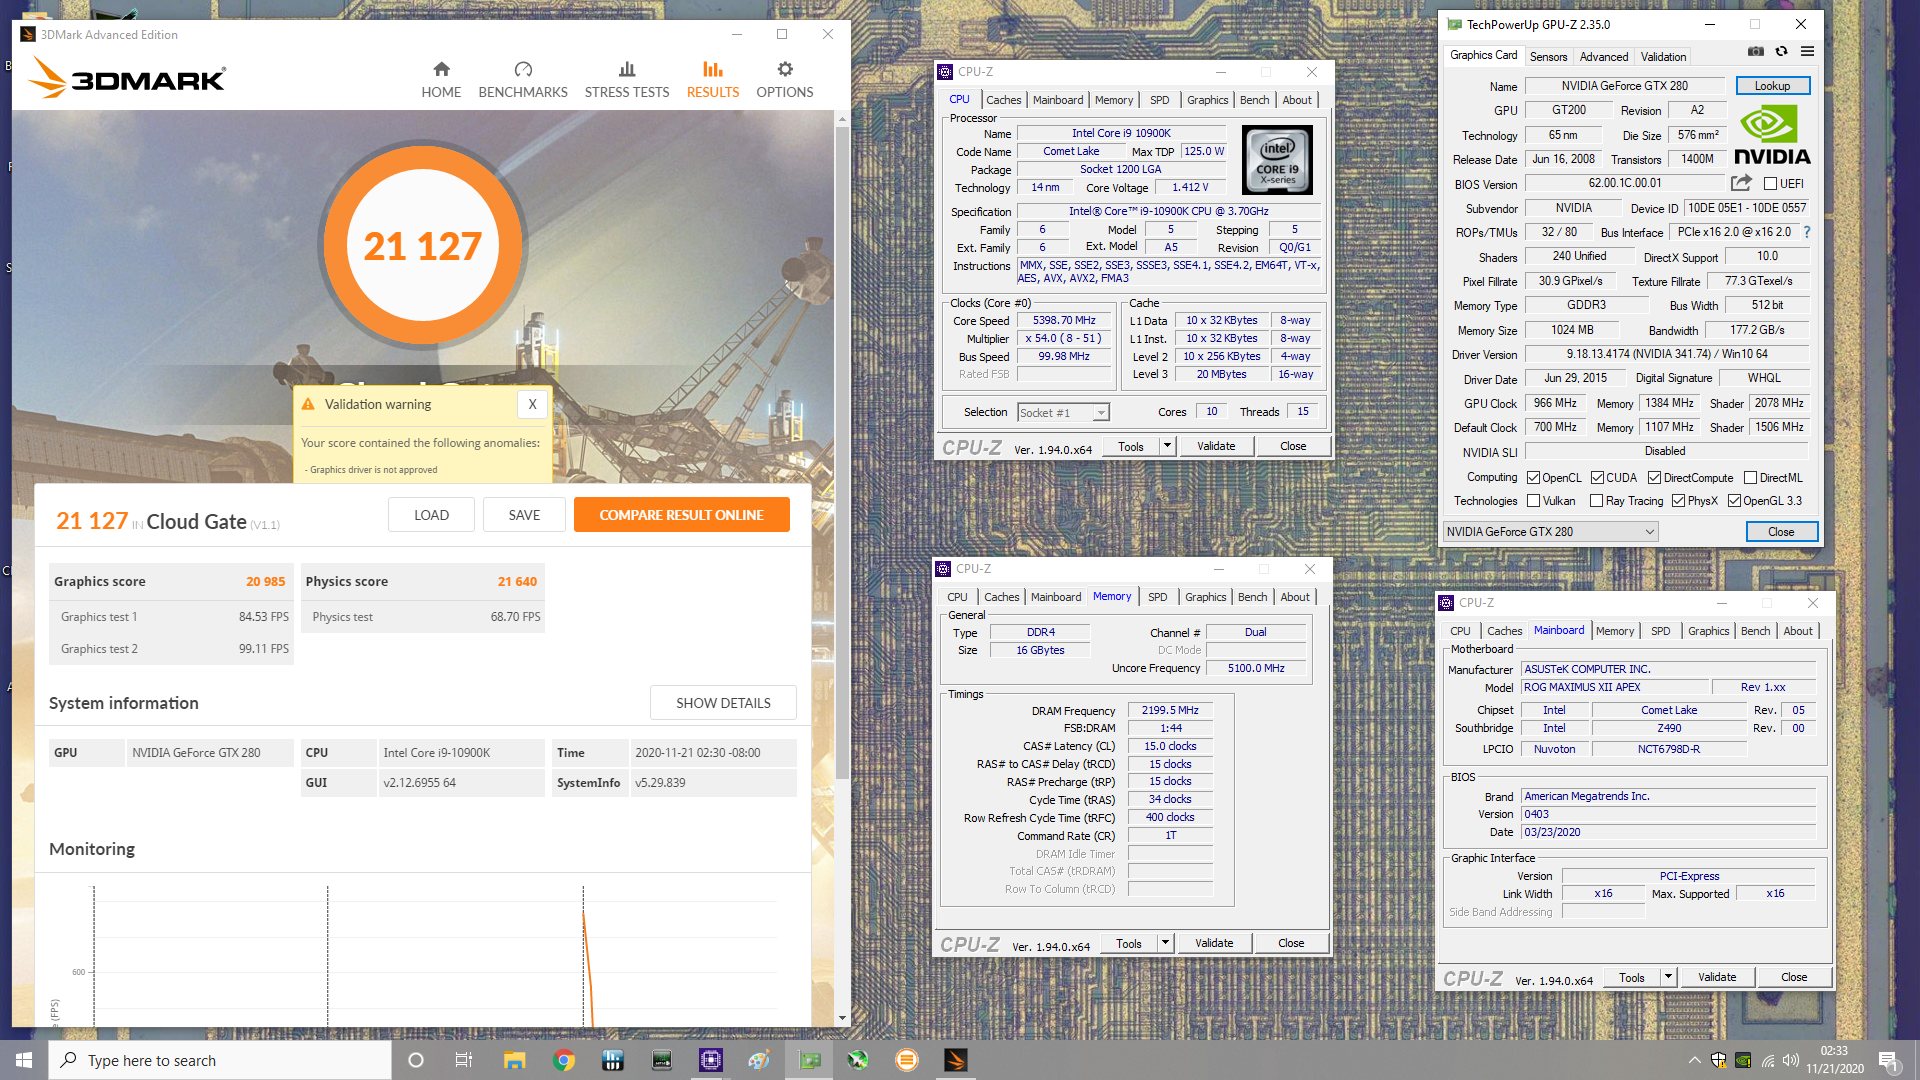Screen dimensions: 1920x1080
Task: Open the Home section in 3DMark
Action: pos(441,80)
